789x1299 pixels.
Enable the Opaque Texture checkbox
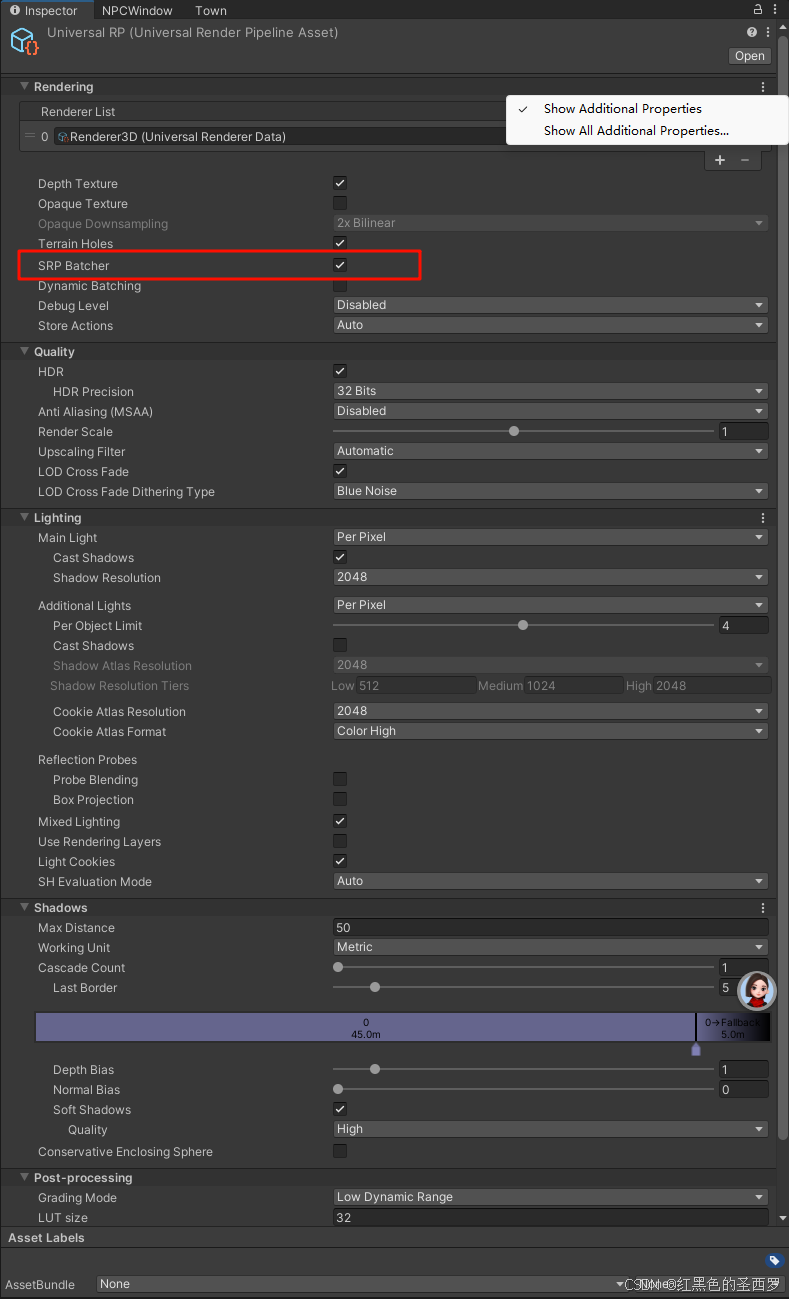coord(340,203)
